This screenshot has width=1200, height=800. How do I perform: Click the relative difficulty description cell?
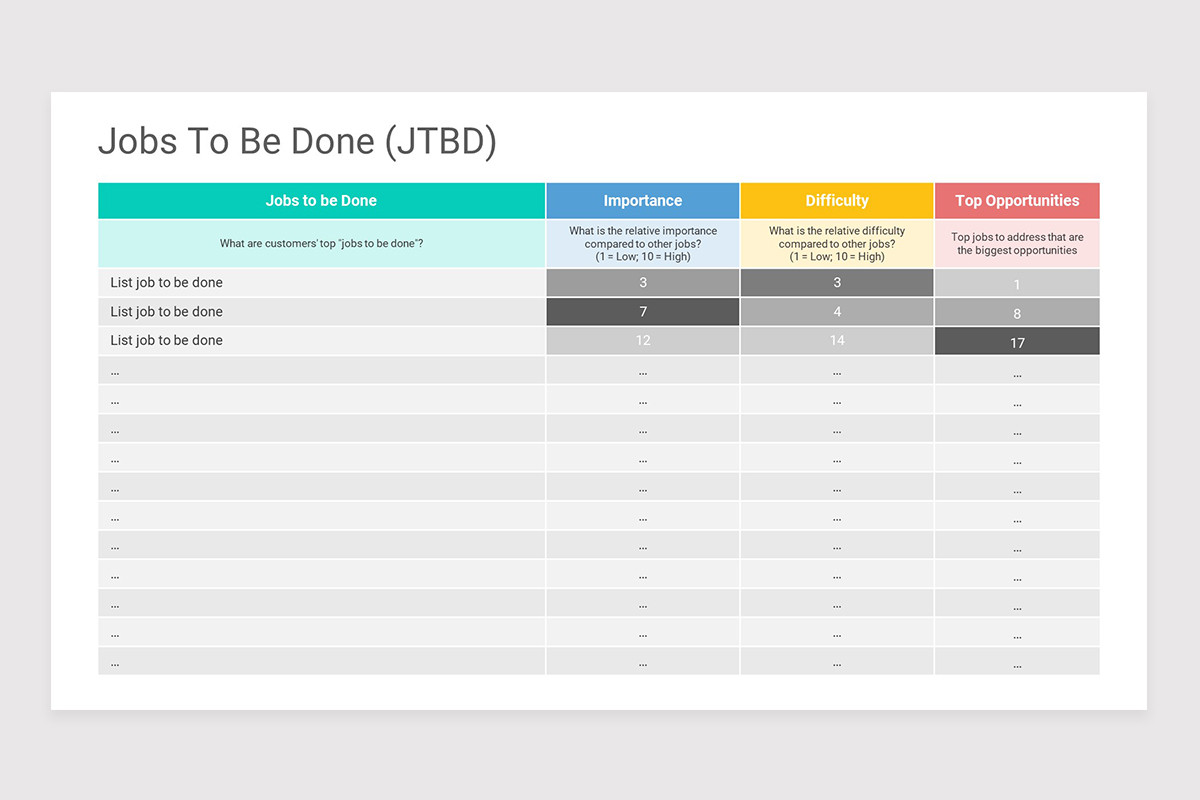(837, 244)
